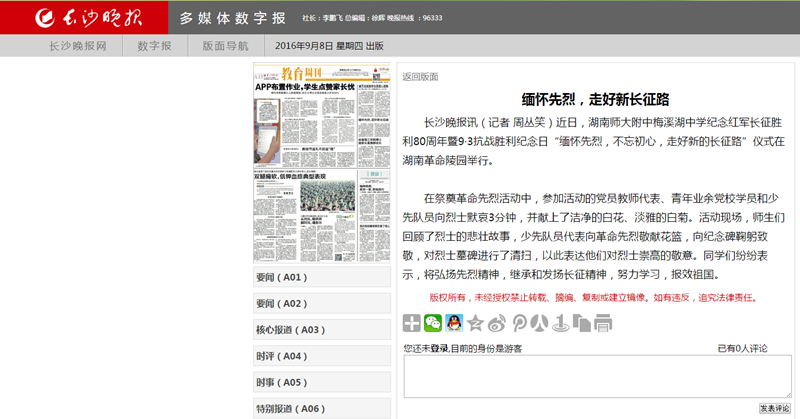Click the plus more-share icon

412,323
